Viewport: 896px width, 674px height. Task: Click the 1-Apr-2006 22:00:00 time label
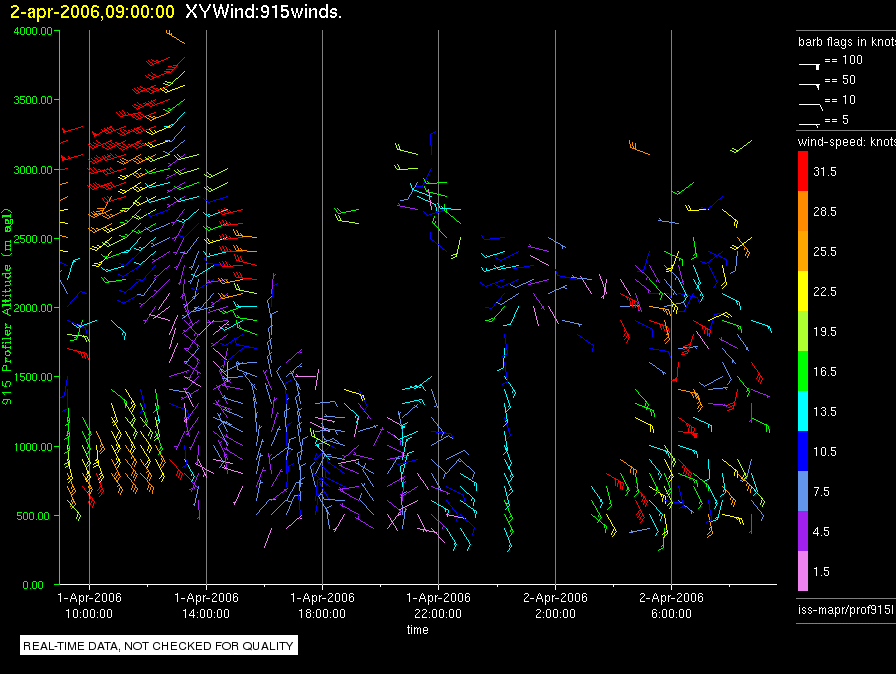click(438, 605)
